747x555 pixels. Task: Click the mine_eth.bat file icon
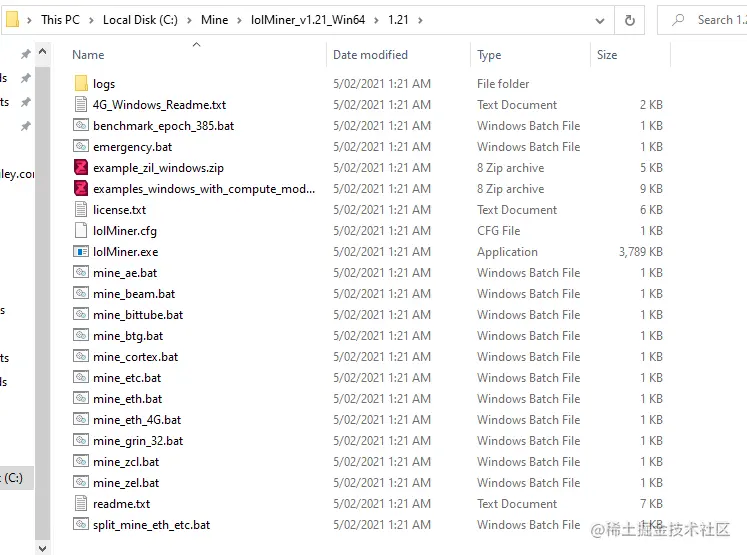(x=81, y=398)
